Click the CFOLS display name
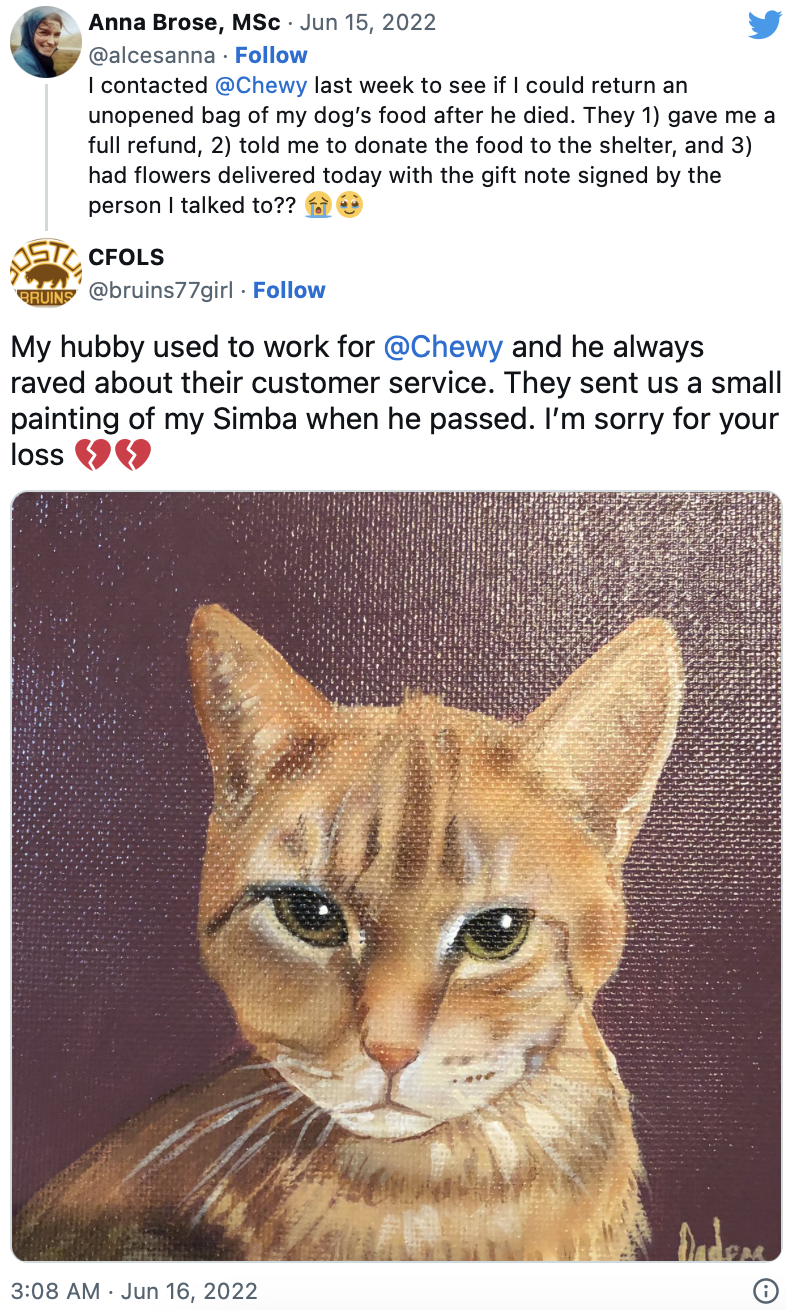This screenshot has width=786, height=1310. tap(126, 257)
